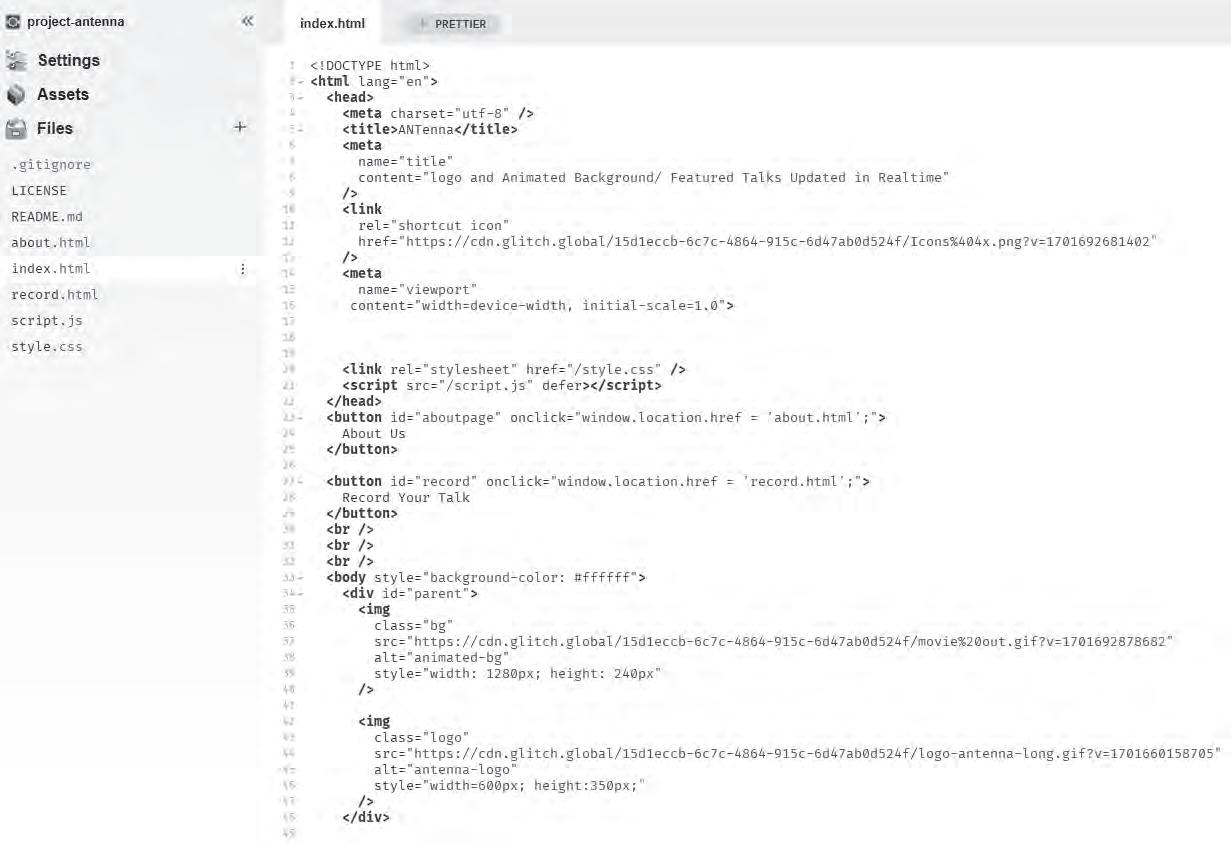Open index.html three-dot options menu

241,269
